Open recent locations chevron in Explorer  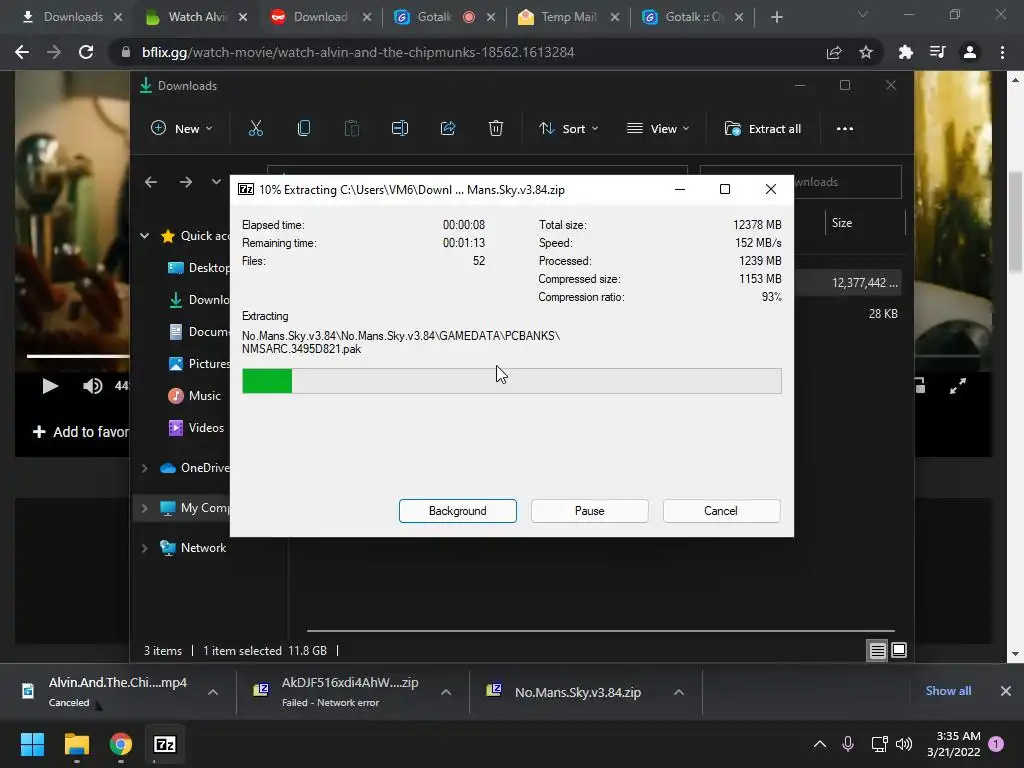(216, 182)
